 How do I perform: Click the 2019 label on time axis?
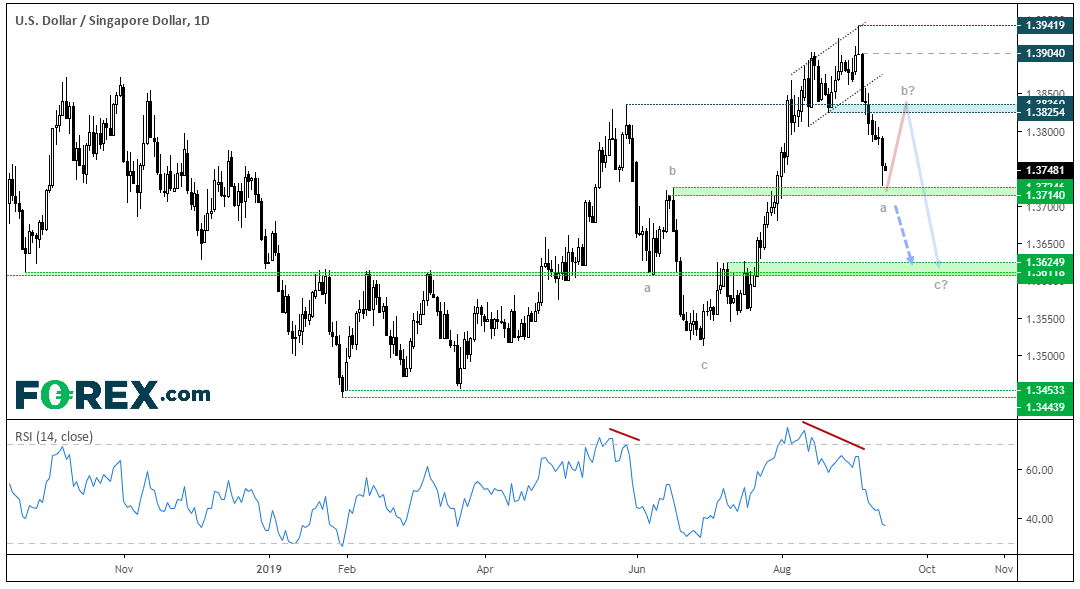click(x=269, y=569)
